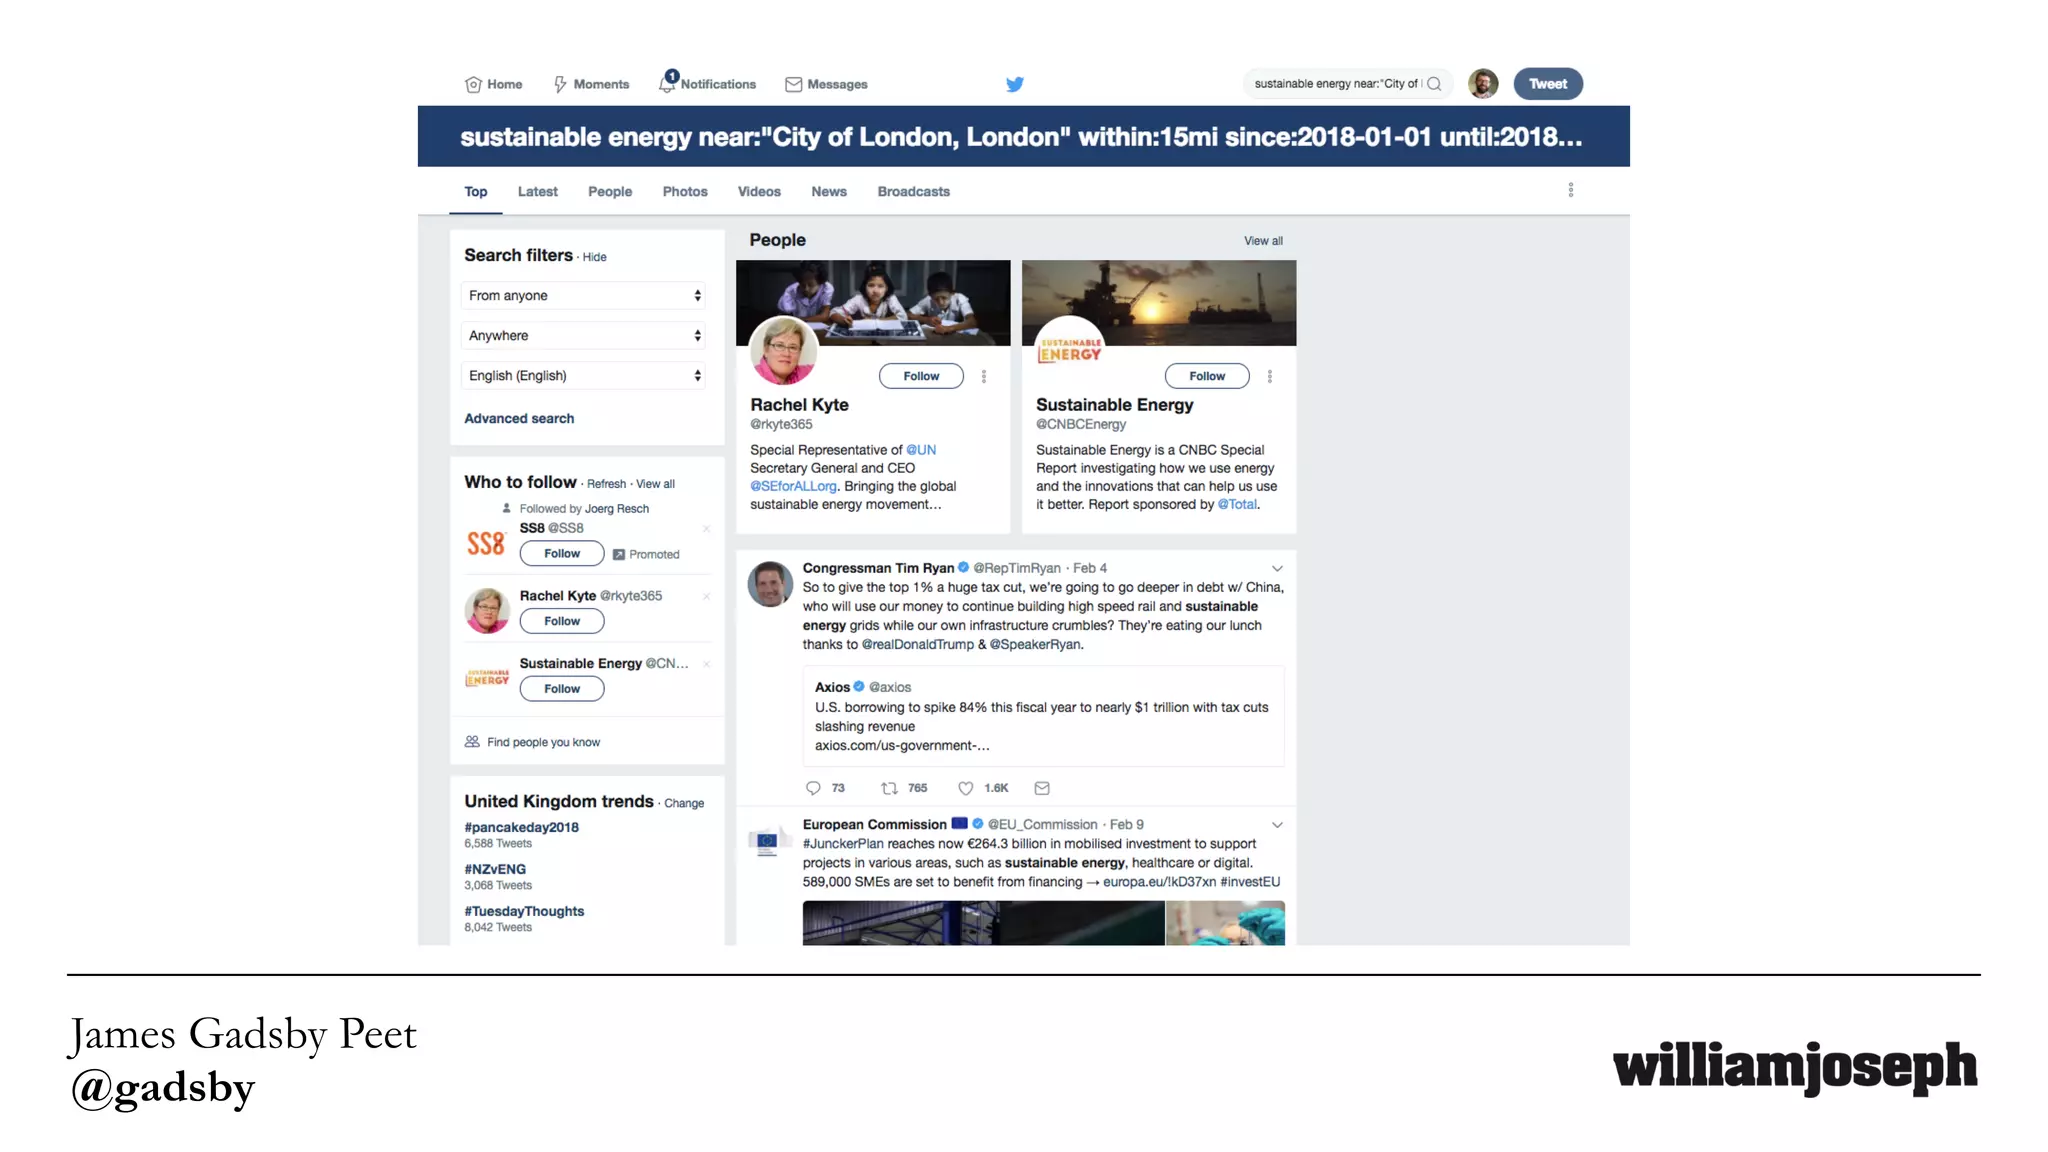The height and width of the screenshot is (1152, 2048).
Task: Send Tim Ryan tweet via direct message
Action: pyautogui.click(x=1042, y=788)
